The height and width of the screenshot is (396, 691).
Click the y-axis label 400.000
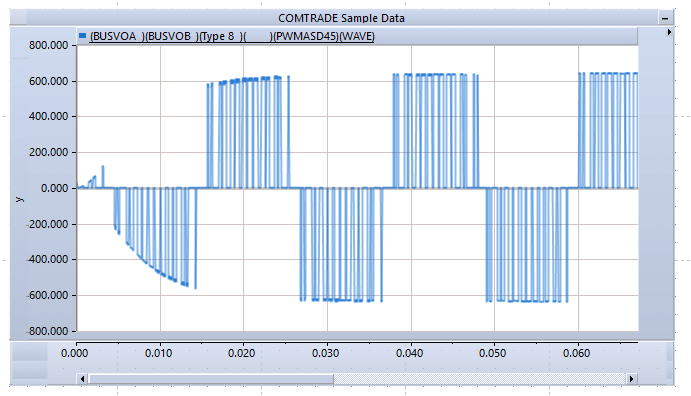tap(48, 117)
